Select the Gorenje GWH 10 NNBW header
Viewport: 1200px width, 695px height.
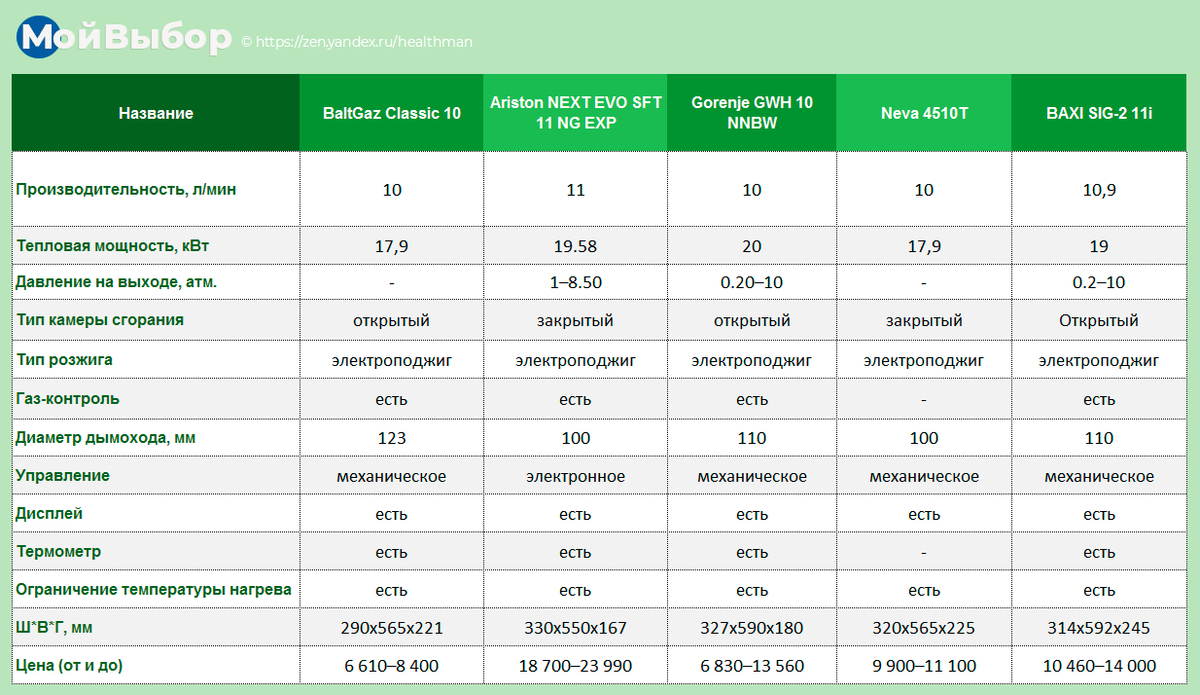tap(752, 113)
